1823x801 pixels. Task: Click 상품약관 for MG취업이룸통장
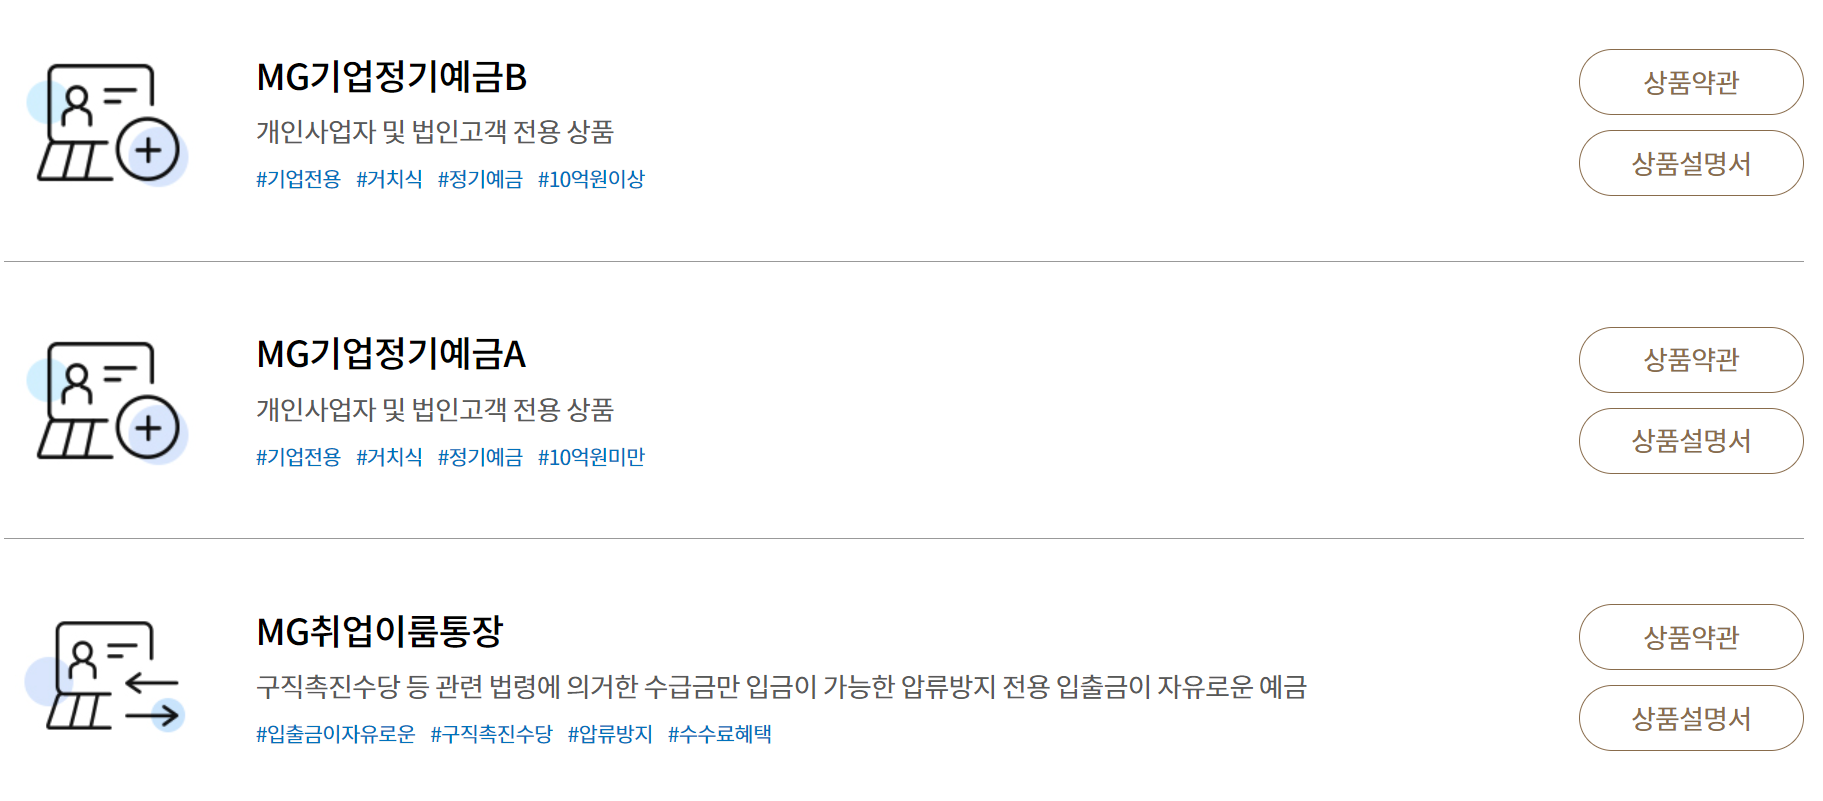[x=1691, y=637]
